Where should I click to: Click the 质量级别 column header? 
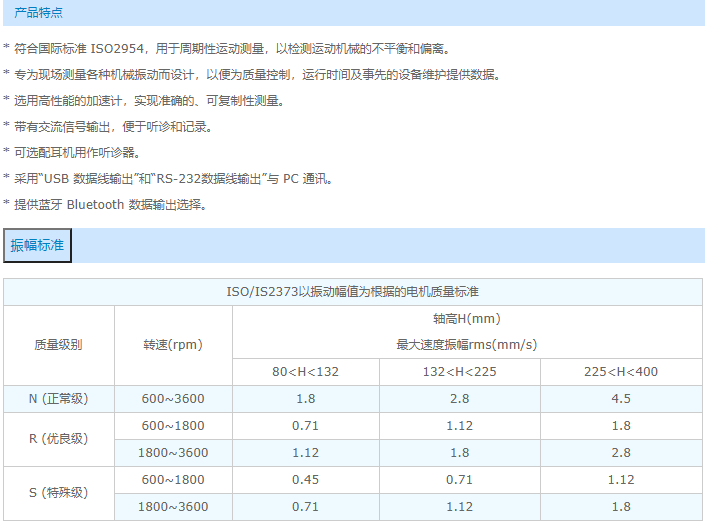point(59,345)
